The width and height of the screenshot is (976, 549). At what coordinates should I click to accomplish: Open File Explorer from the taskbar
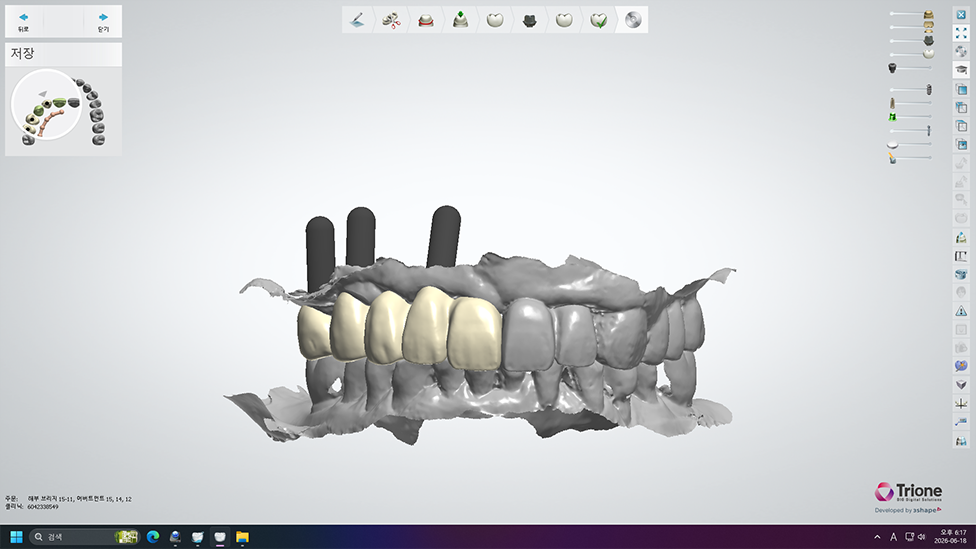[242, 537]
